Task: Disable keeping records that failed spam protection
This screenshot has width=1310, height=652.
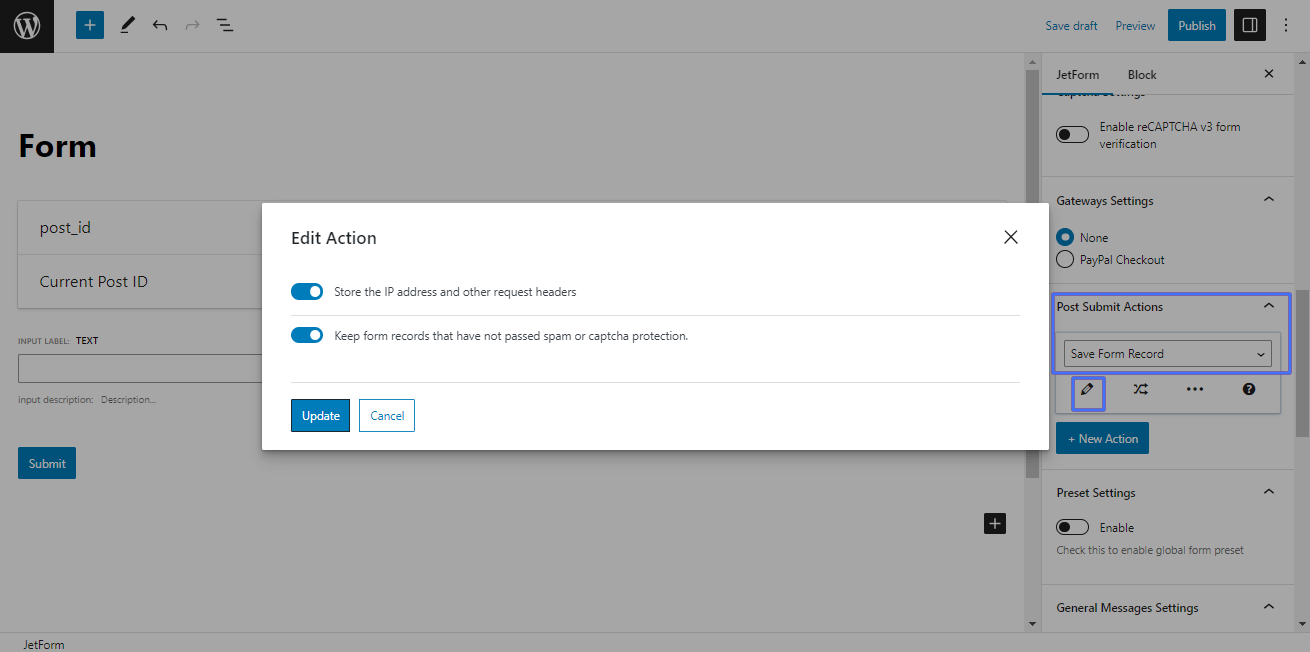Action: (x=307, y=335)
